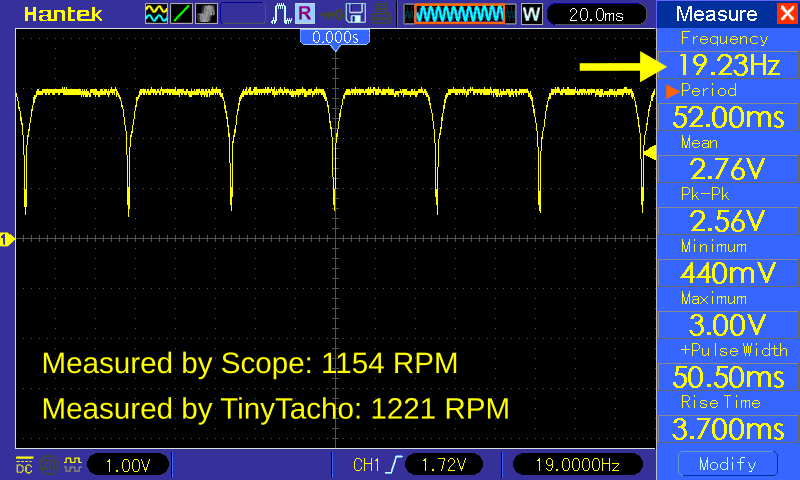Click the gray persistence display icon
This screenshot has width=800, height=480.
click(206, 14)
